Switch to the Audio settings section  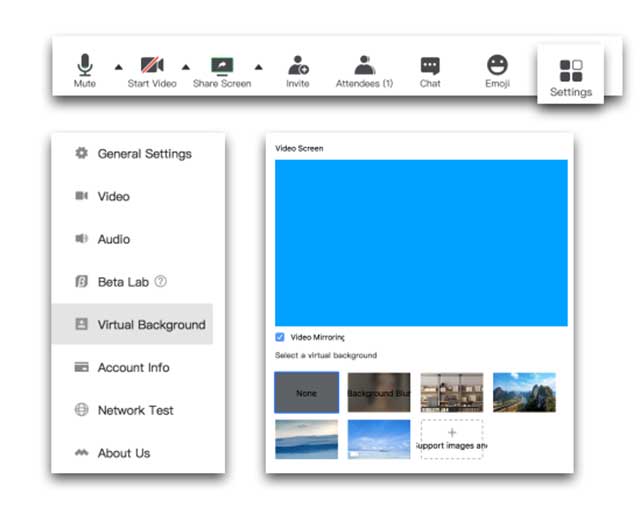point(113,239)
